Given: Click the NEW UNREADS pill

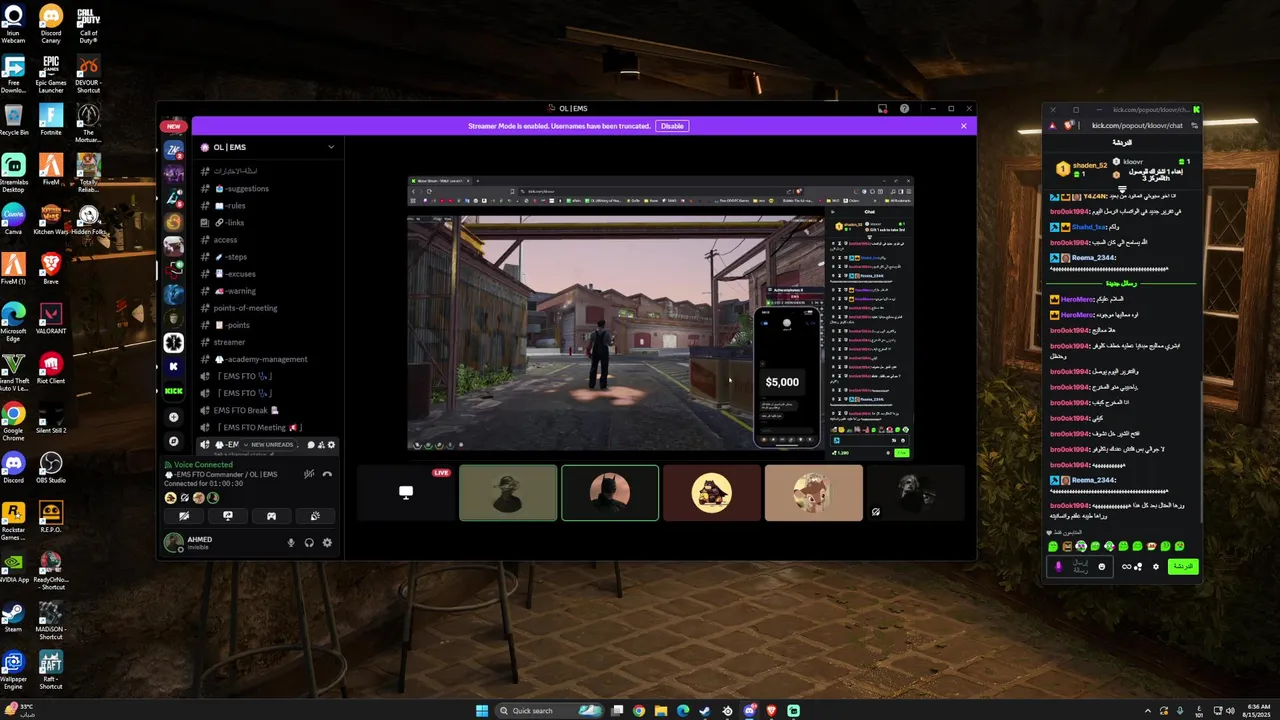Looking at the screenshot, I should pyautogui.click(x=270, y=445).
